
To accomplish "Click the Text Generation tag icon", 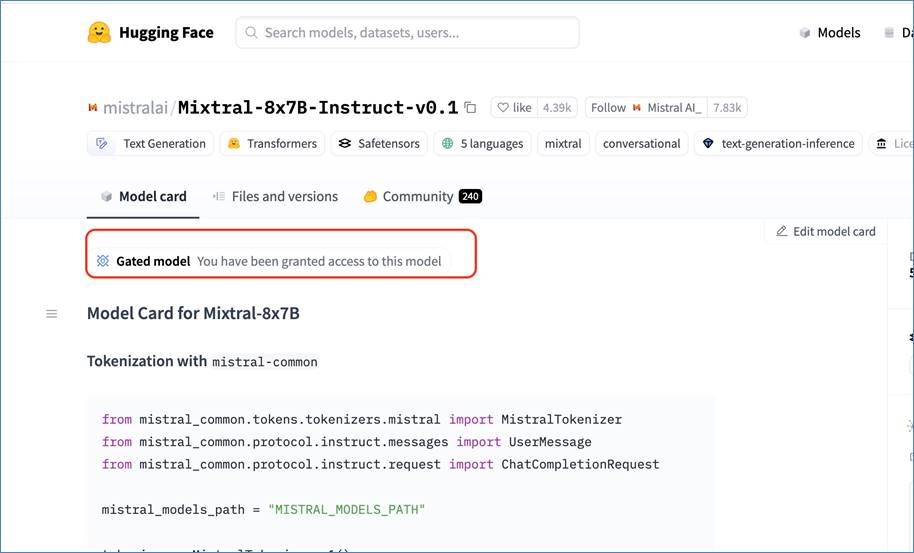I will pos(102,143).
